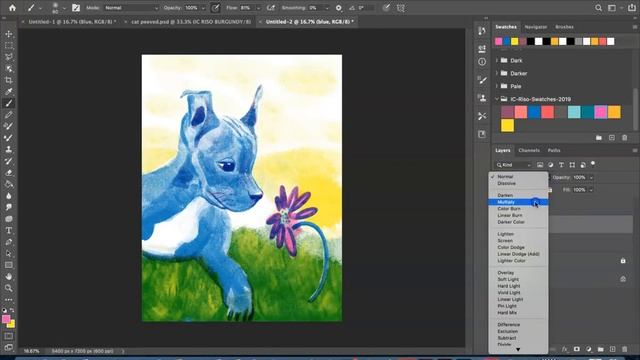The image size is (640, 360).
Task: Select the Type tool
Action: [x=9, y=230]
